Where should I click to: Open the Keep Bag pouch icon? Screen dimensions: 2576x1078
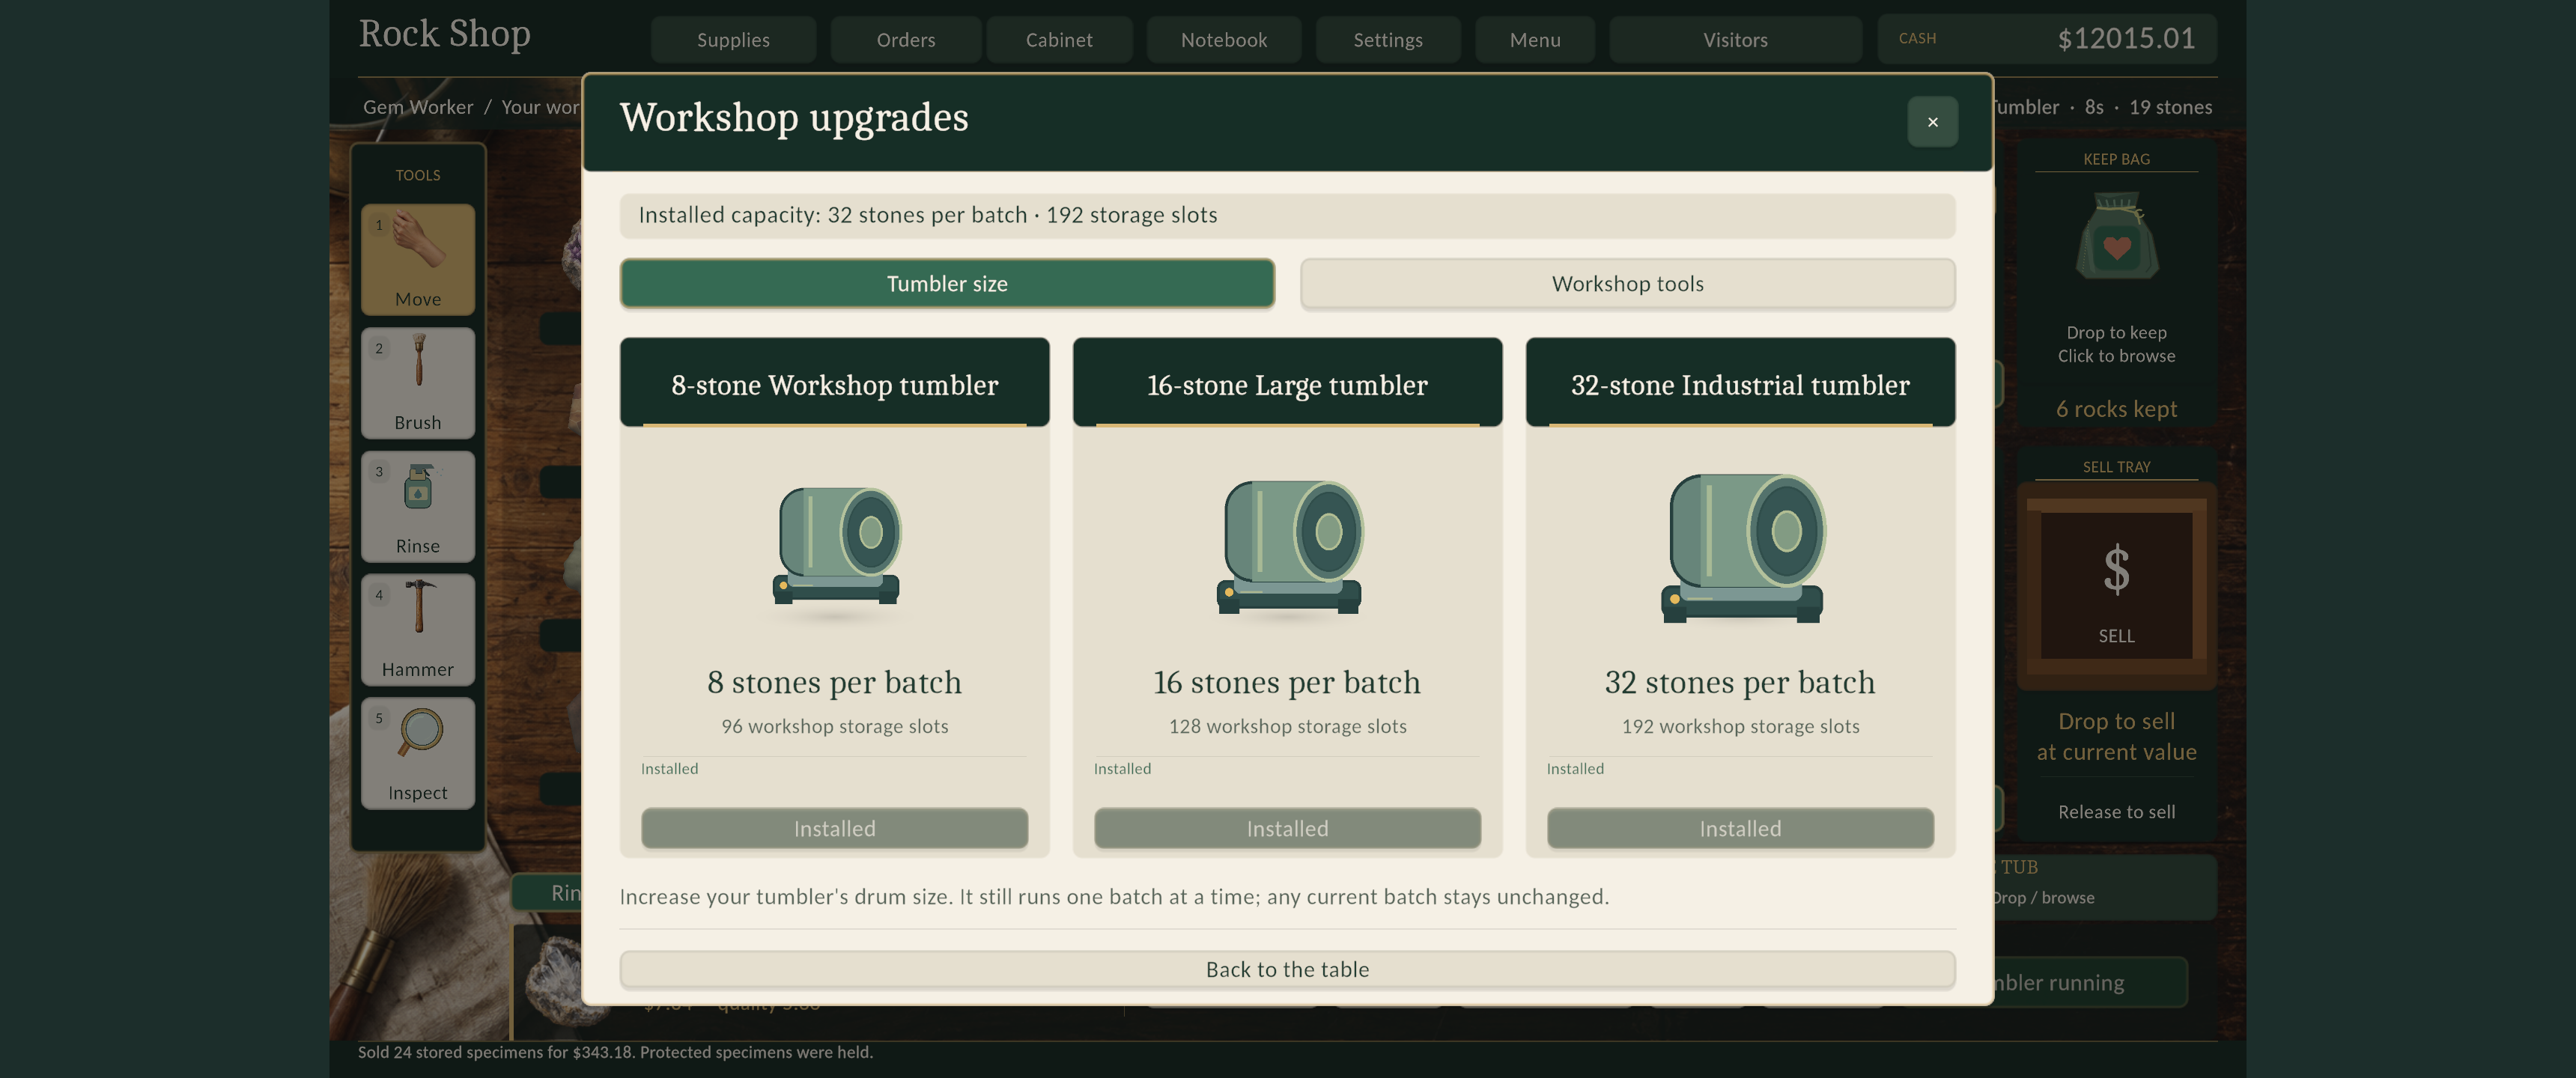(x=2116, y=237)
